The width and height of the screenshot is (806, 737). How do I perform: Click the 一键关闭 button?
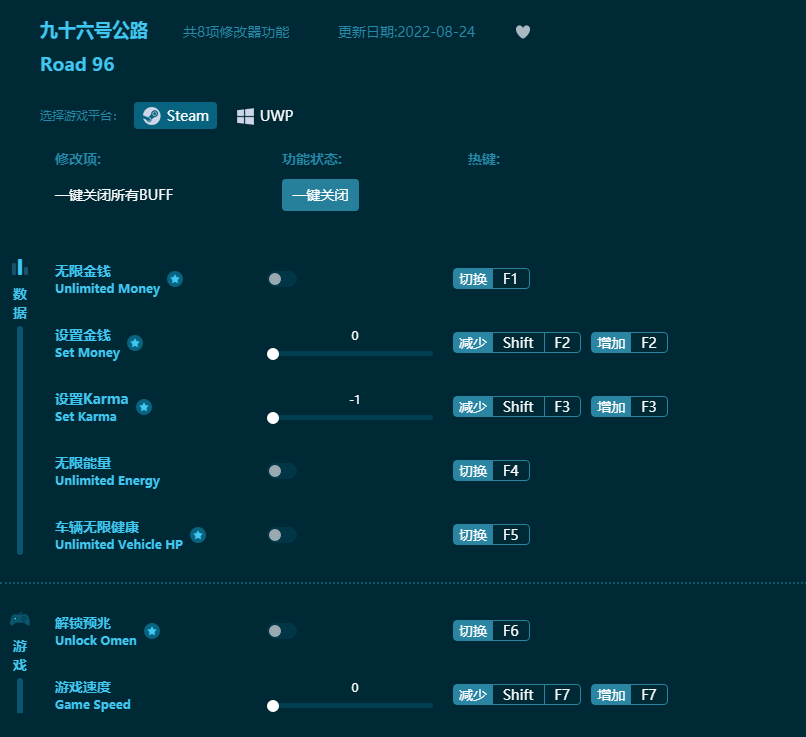(x=320, y=195)
